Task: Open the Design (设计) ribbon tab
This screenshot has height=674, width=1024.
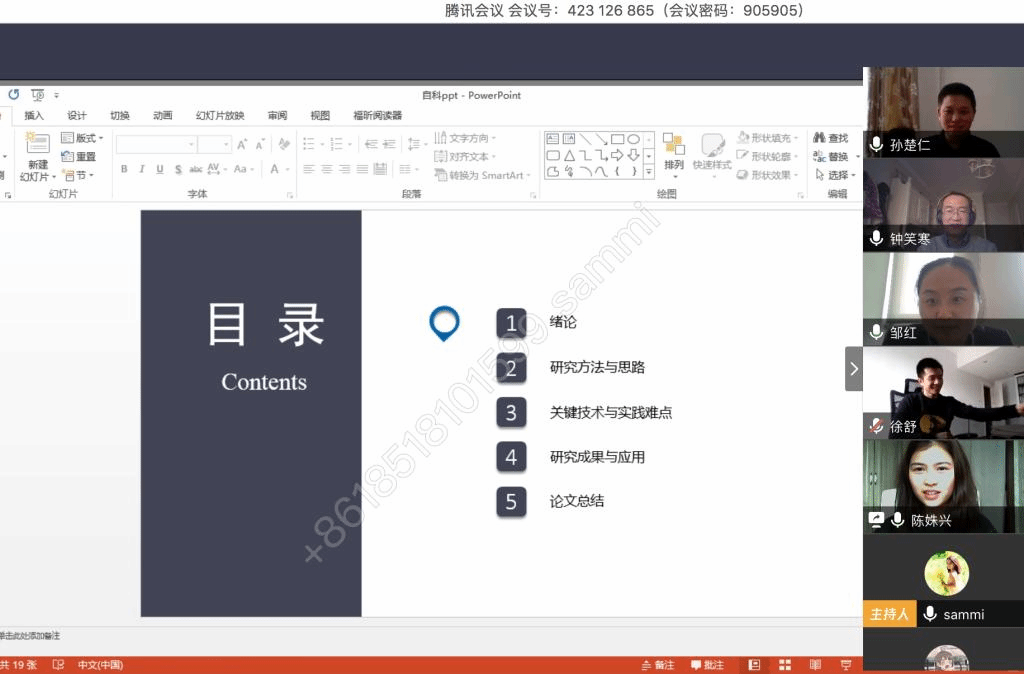Action: (77, 115)
